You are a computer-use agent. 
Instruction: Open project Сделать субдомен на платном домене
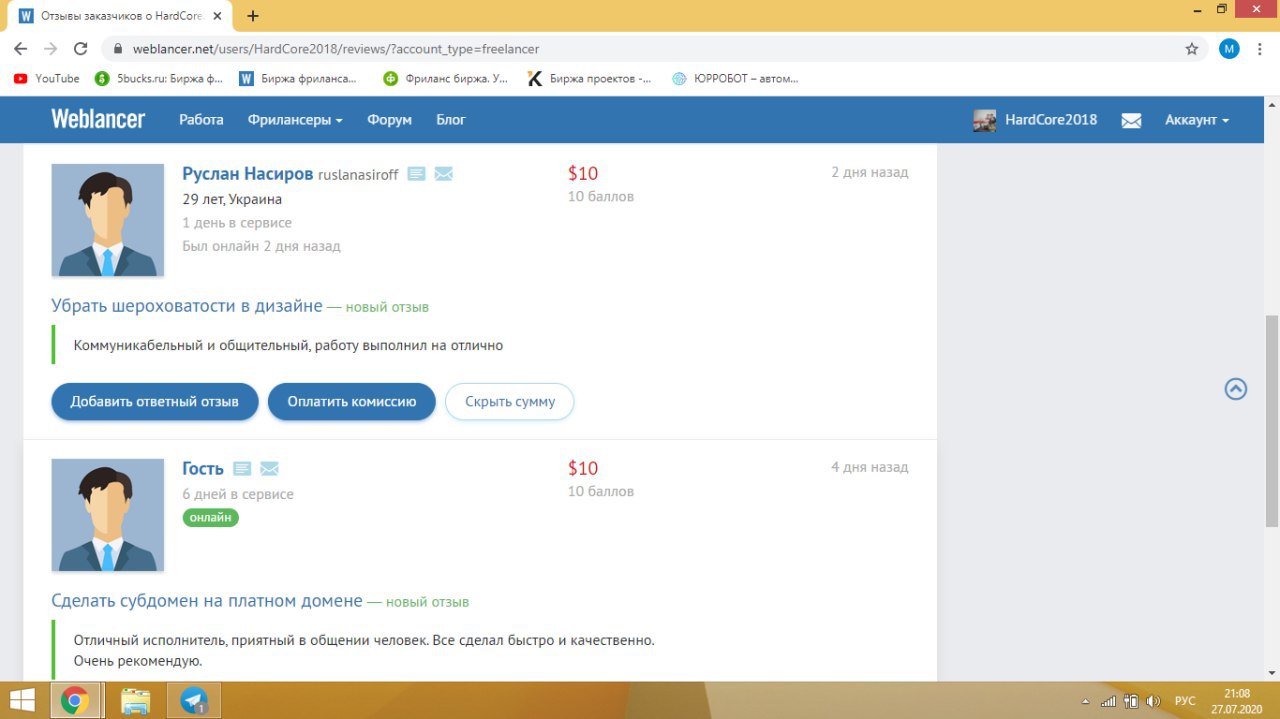[x=207, y=601]
